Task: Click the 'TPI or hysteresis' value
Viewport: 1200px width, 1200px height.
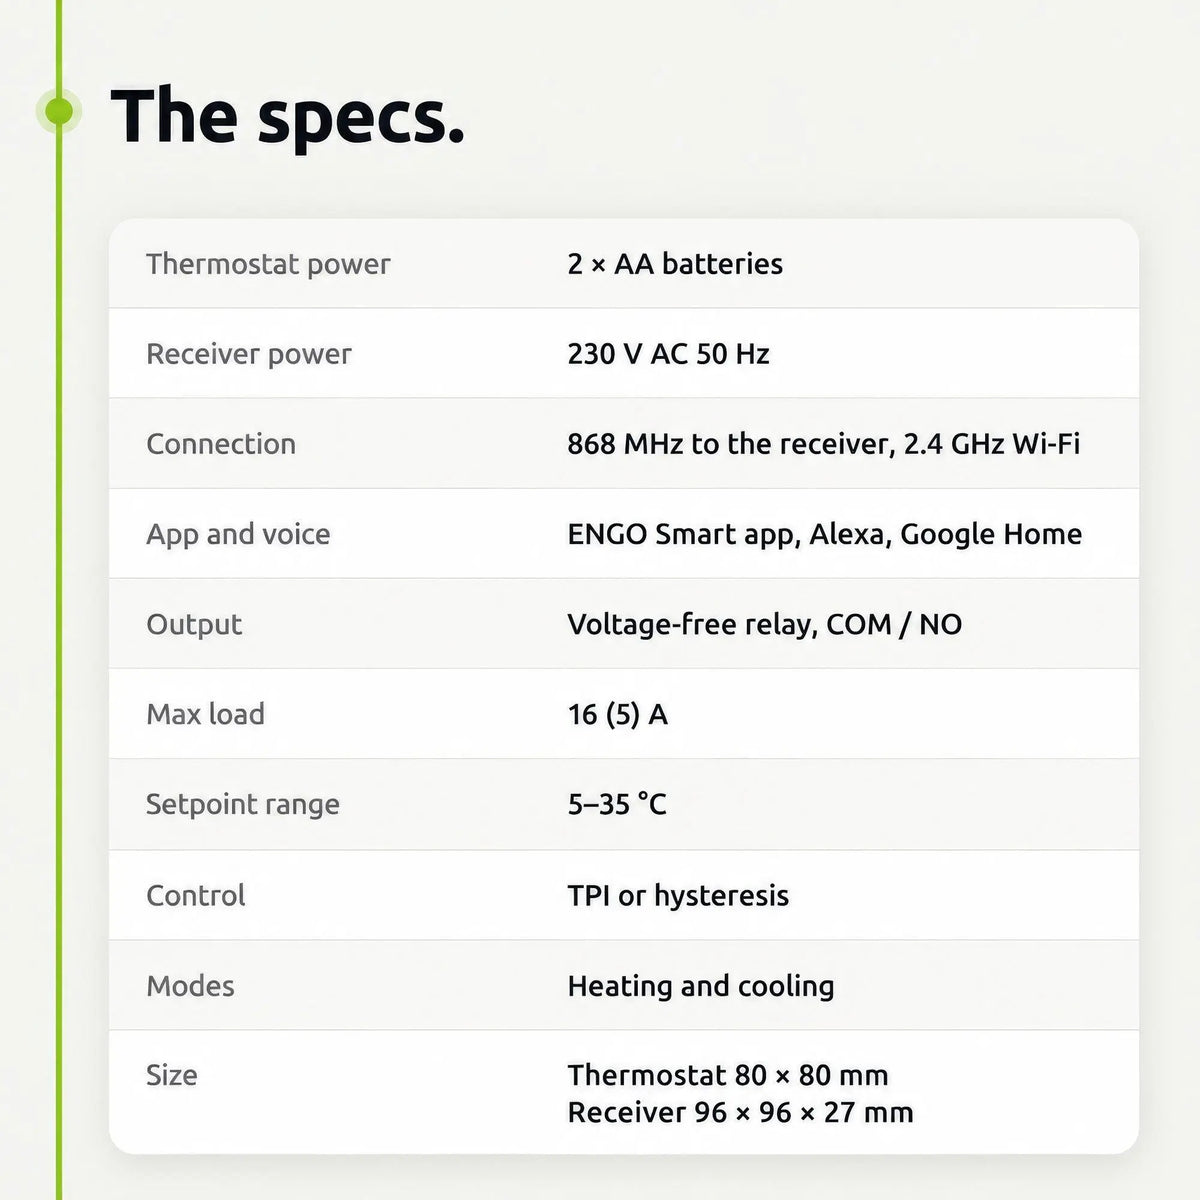Action: (x=678, y=895)
